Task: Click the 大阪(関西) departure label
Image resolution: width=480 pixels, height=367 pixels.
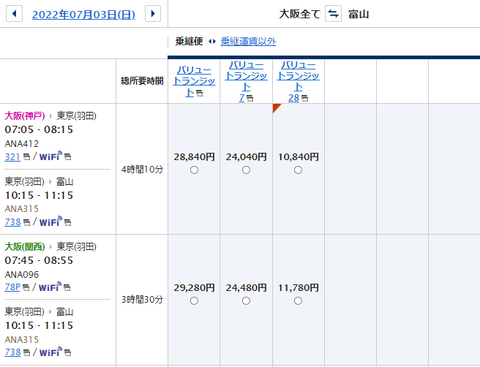Action: pyautogui.click(x=25, y=247)
